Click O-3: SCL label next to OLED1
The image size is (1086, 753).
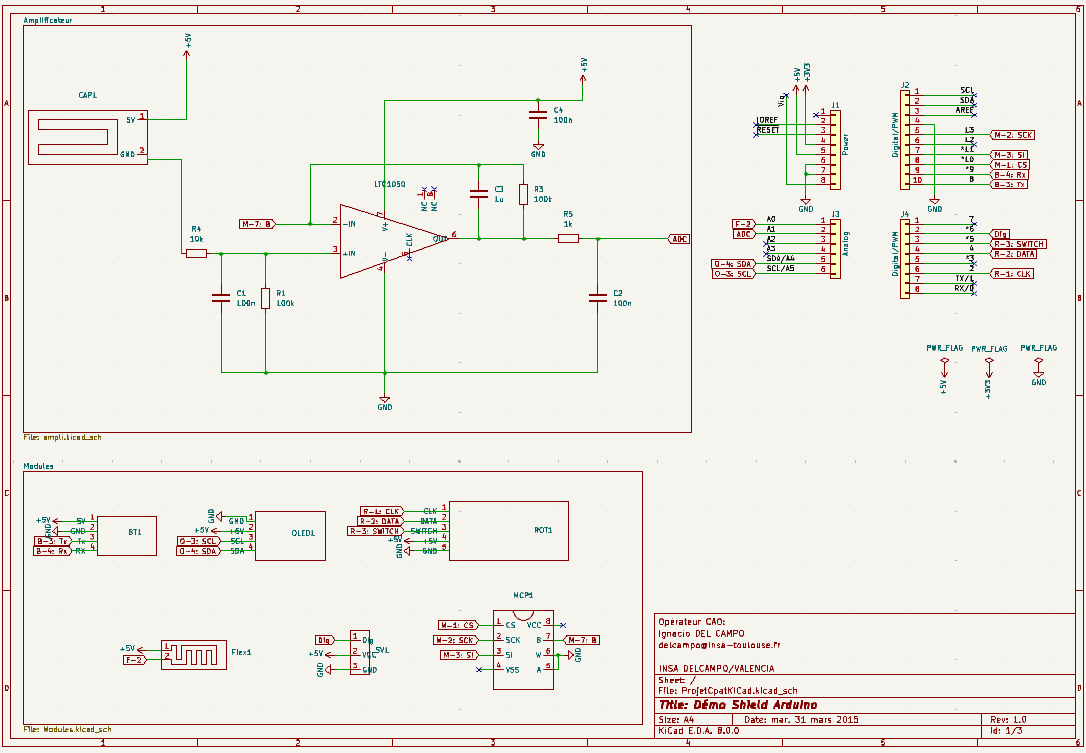pyautogui.click(x=198, y=541)
